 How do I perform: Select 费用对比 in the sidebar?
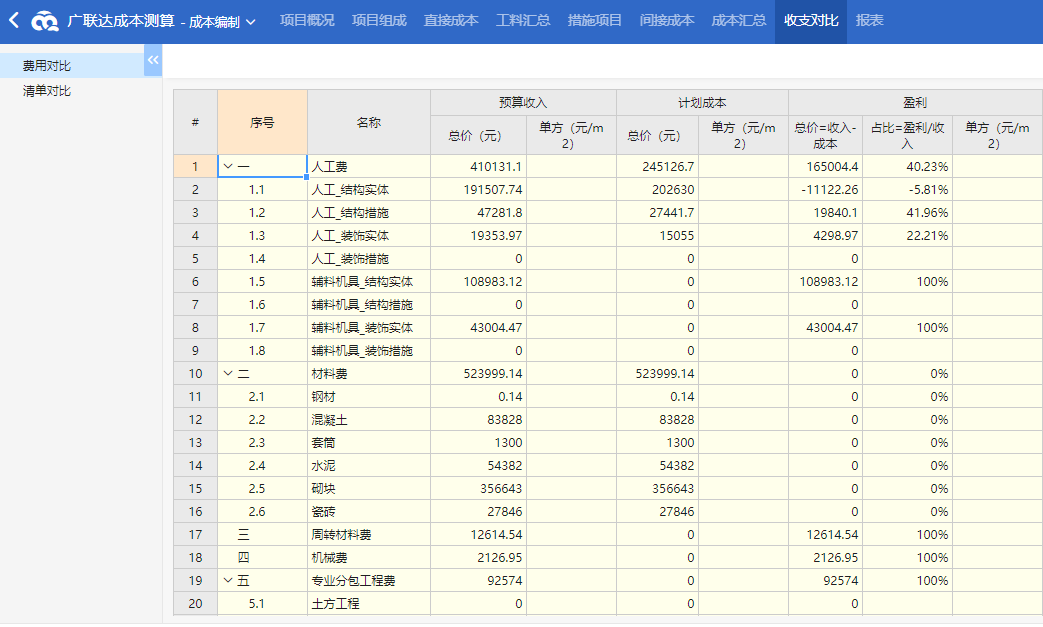pyautogui.click(x=47, y=66)
